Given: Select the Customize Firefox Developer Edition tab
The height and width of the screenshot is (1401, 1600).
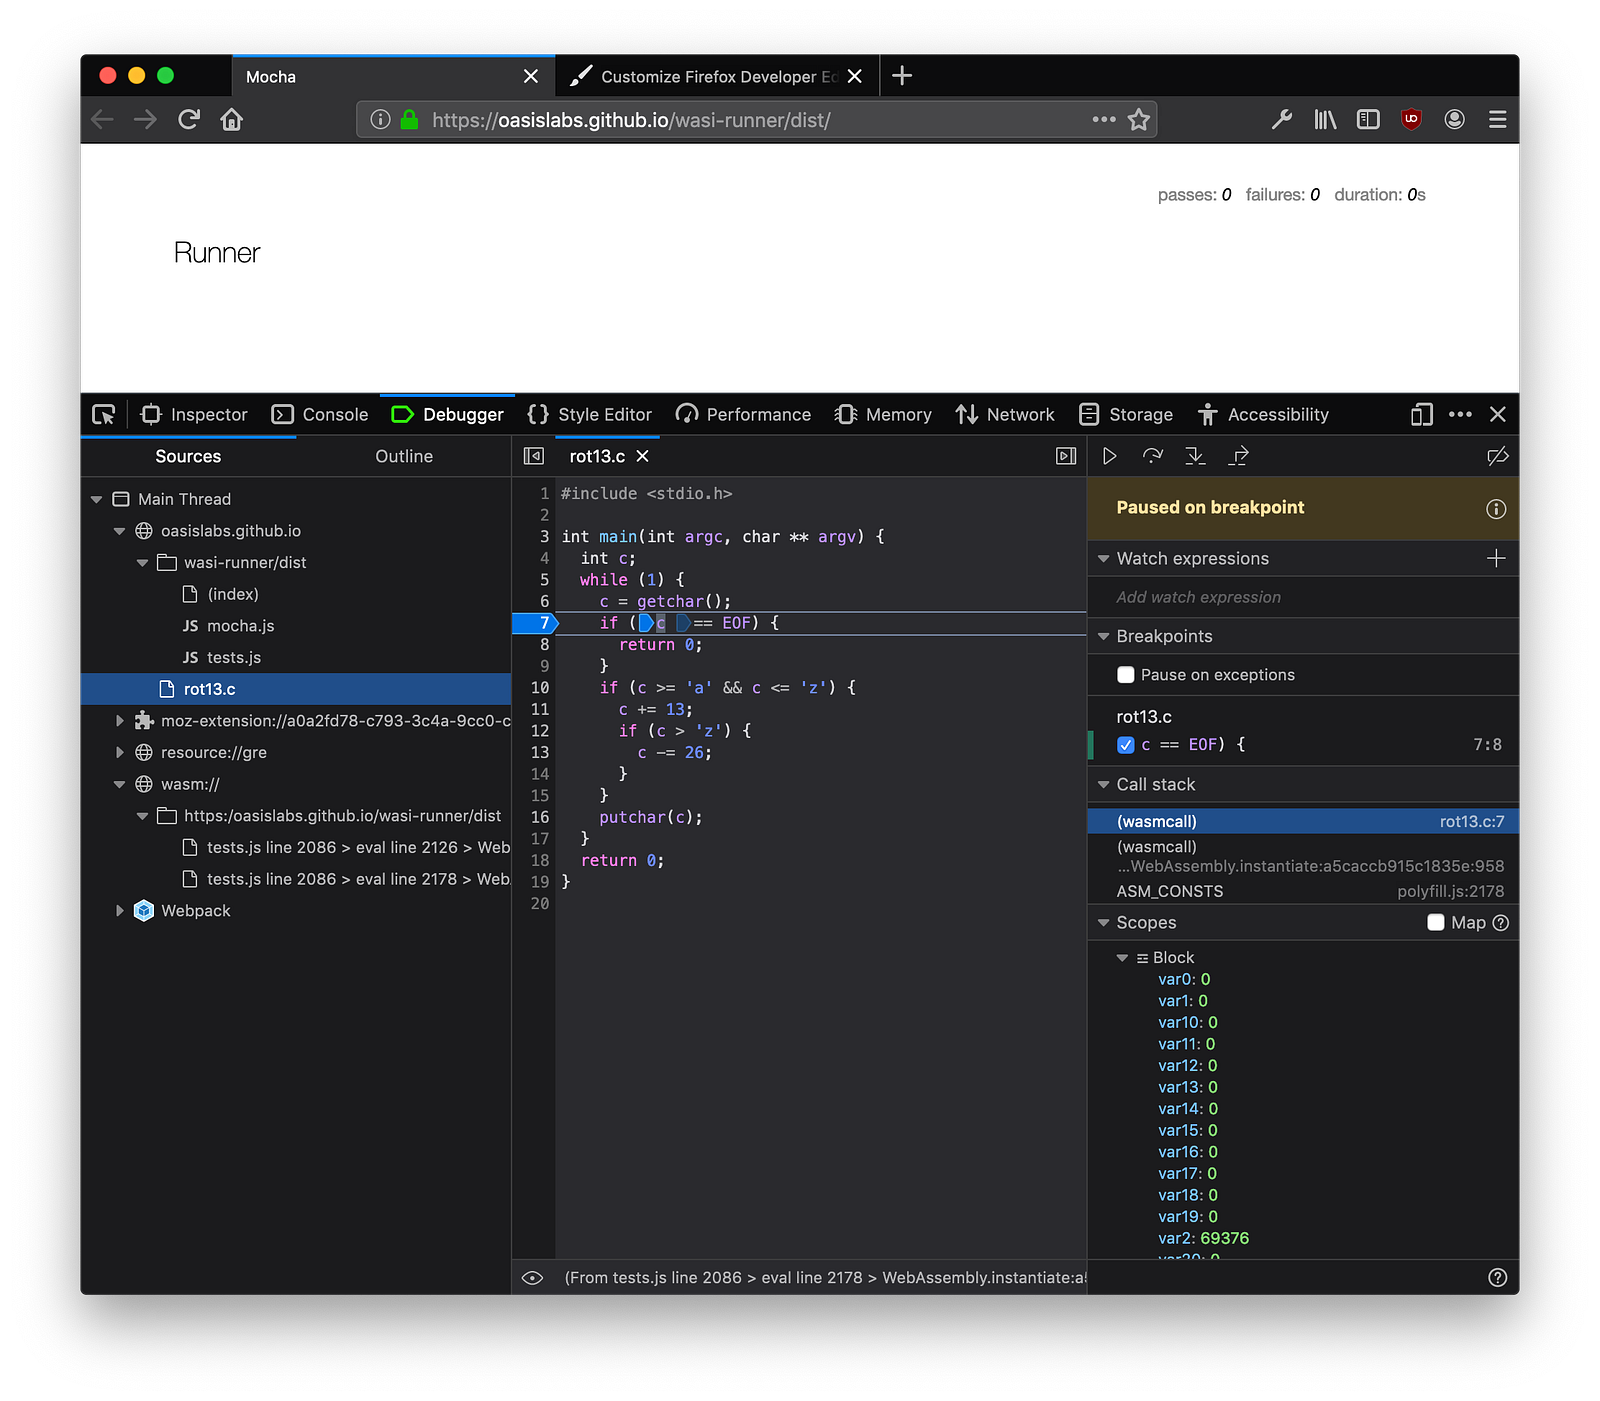Looking at the screenshot, I should pyautogui.click(x=718, y=76).
